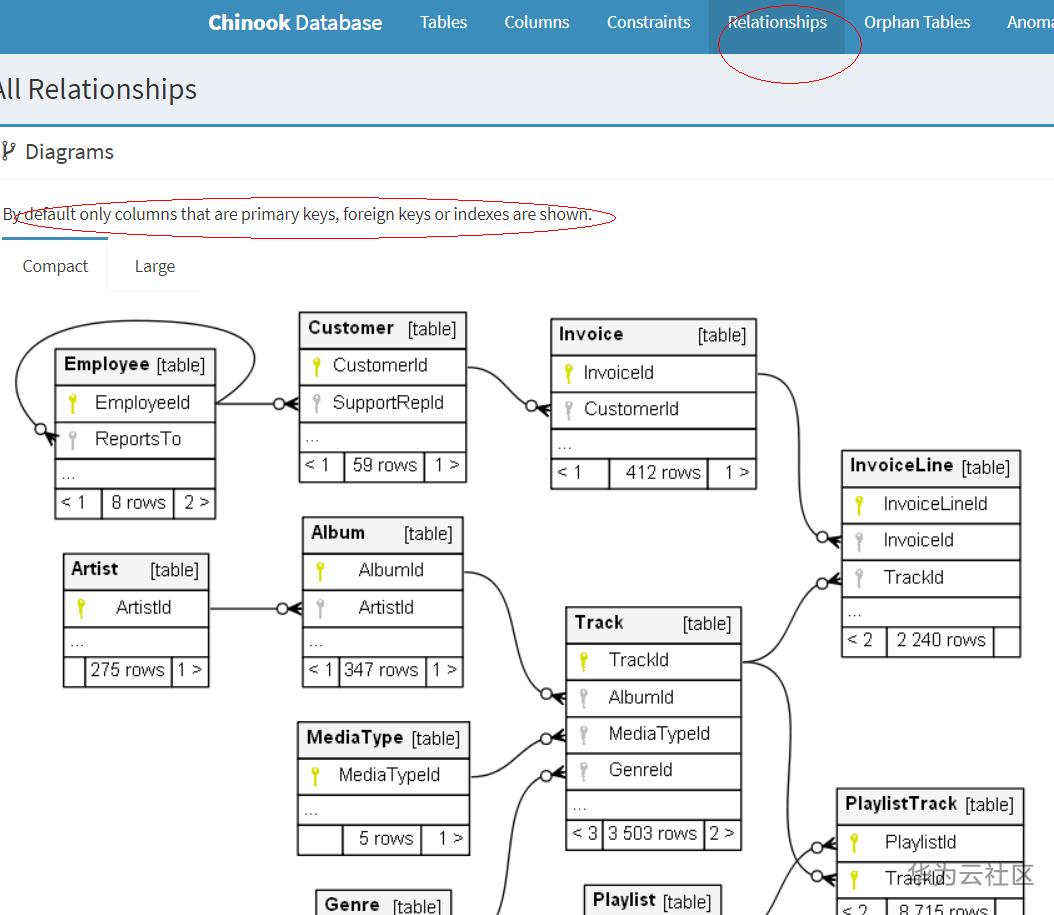
Task: Open the Tables menu item
Action: (443, 22)
